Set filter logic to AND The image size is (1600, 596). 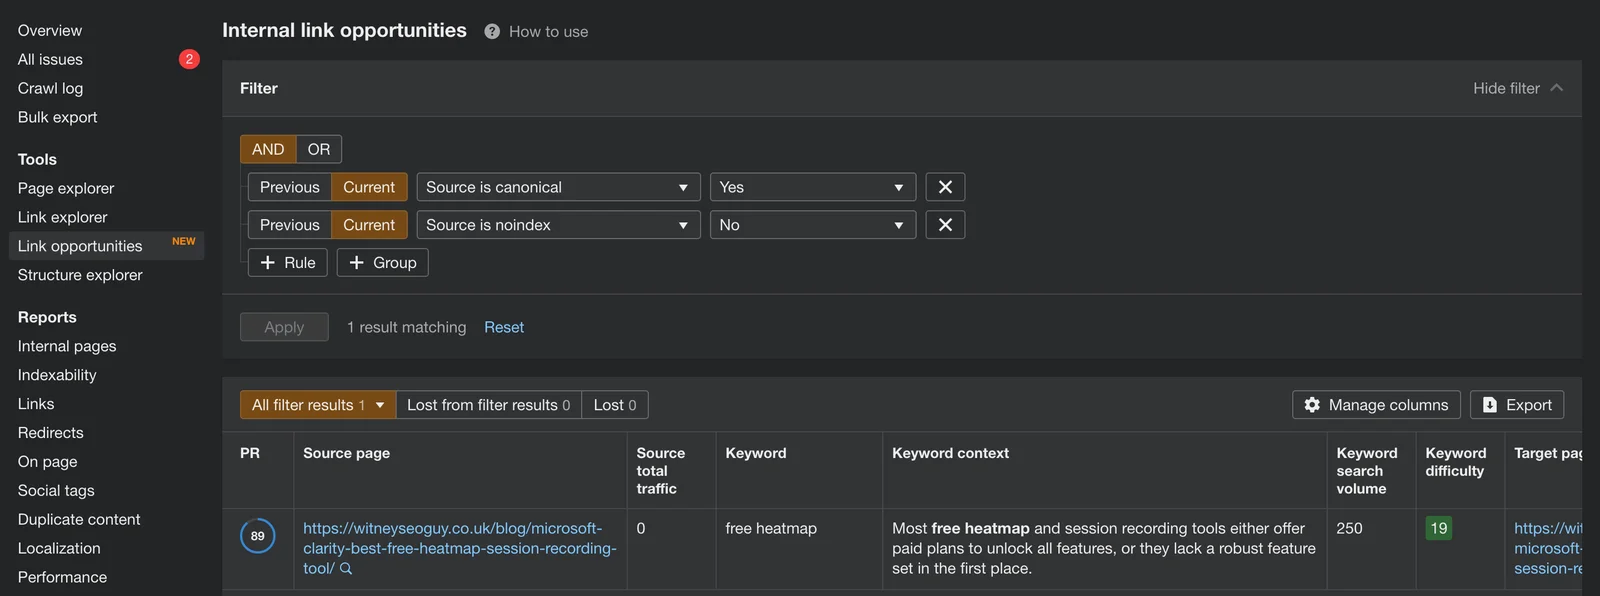pyautogui.click(x=268, y=149)
